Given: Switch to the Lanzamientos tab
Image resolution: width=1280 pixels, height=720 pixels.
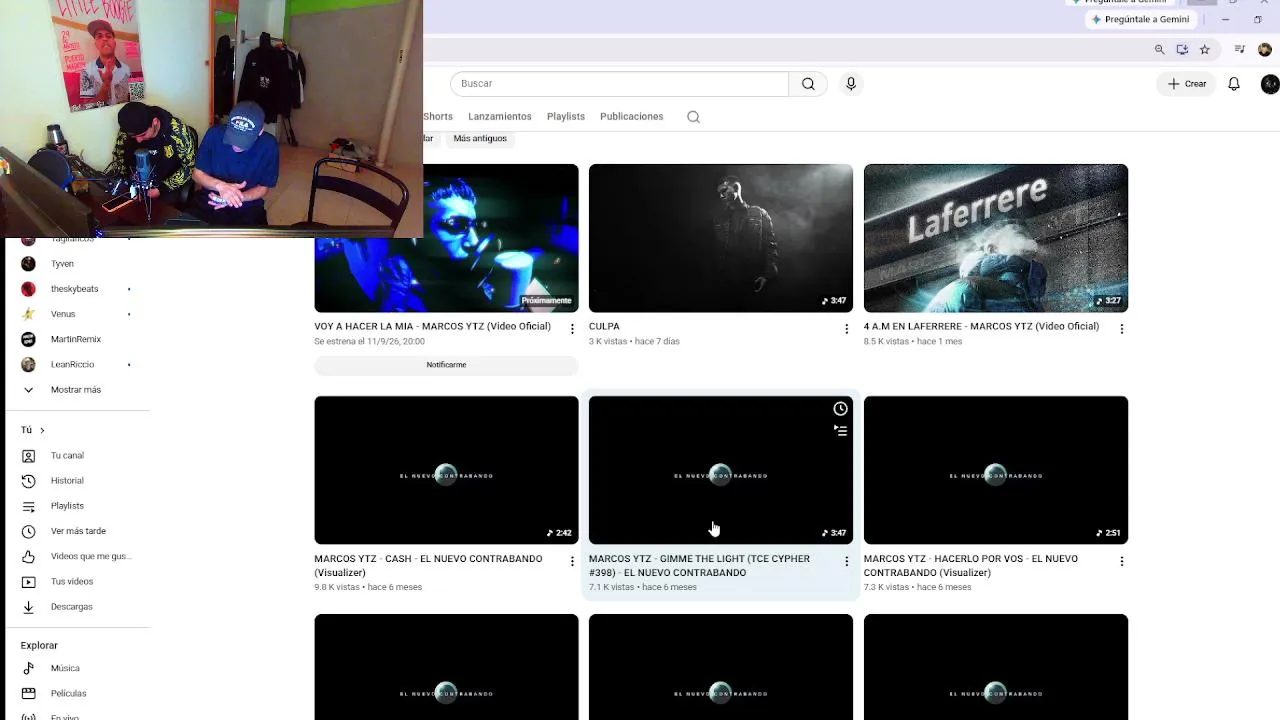Looking at the screenshot, I should (500, 117).
